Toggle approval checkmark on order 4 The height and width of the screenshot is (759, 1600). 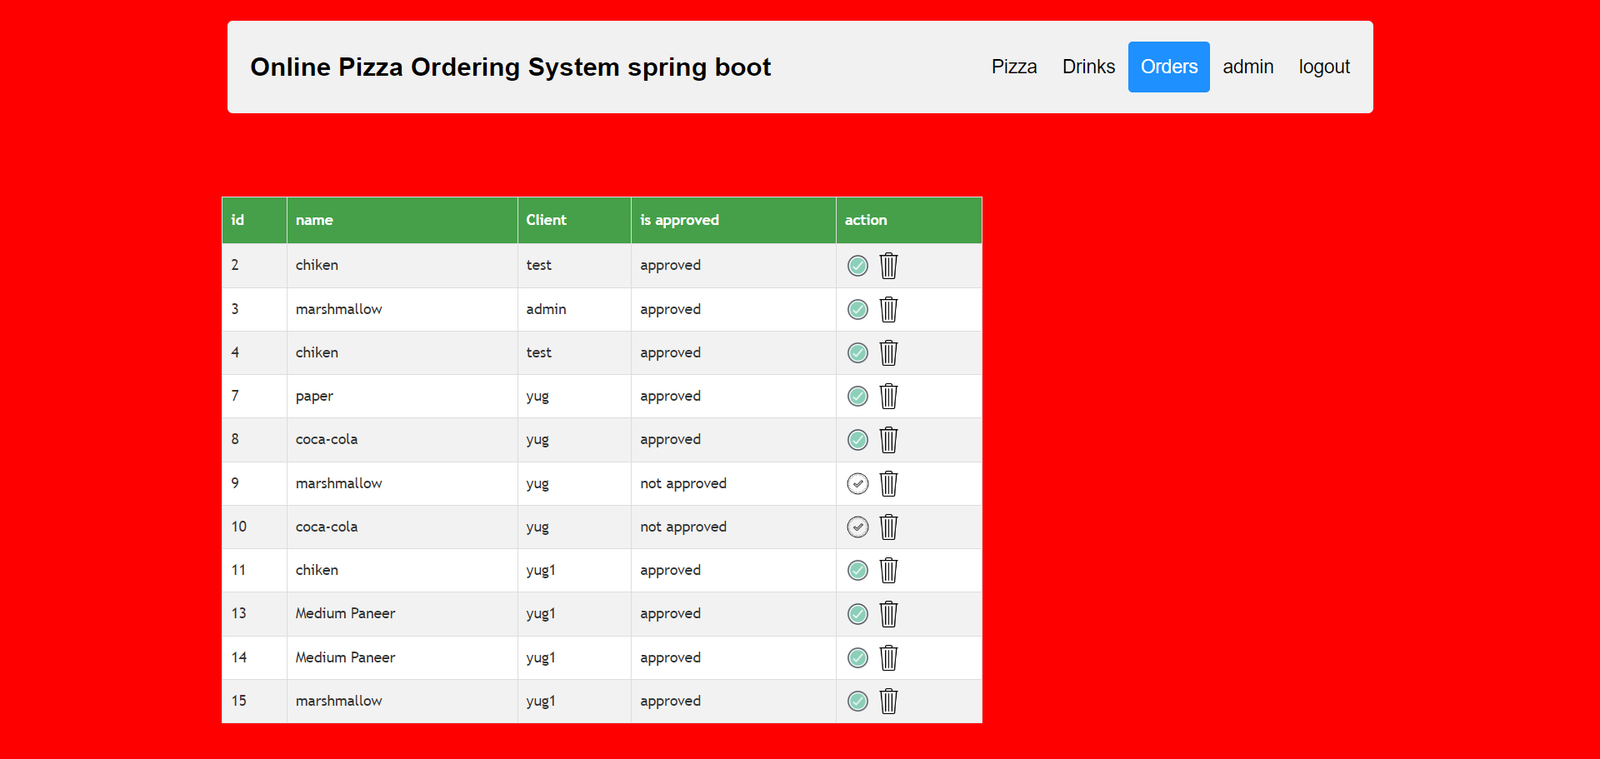(857, 353)
